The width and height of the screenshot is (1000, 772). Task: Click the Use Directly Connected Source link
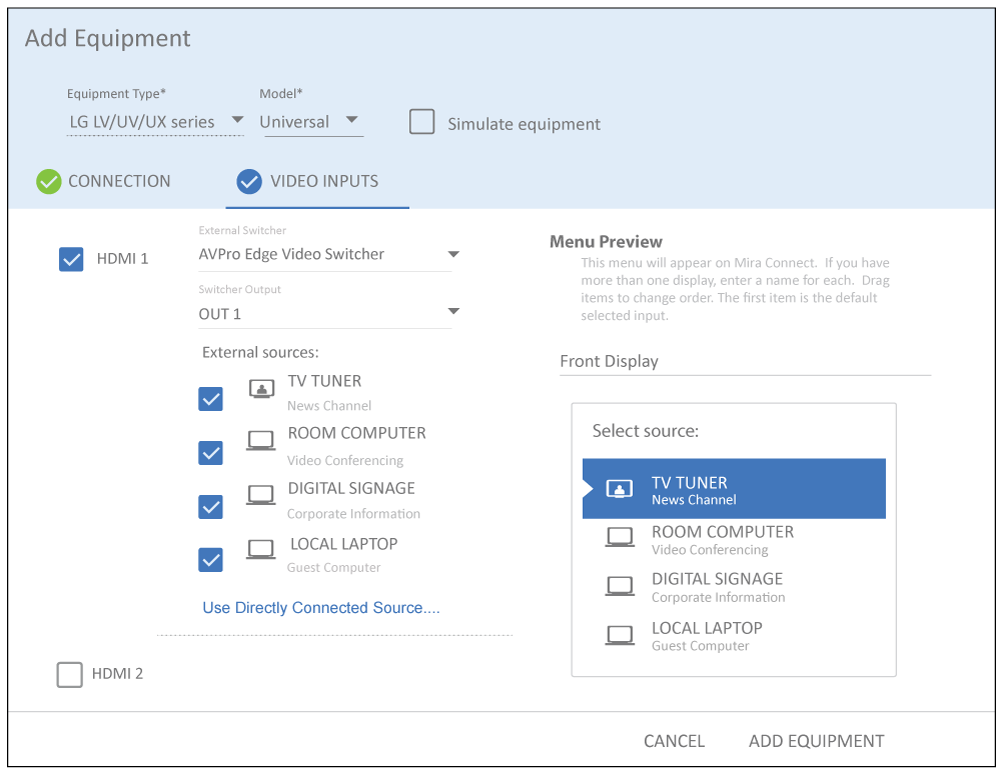[x=321, y=608]
